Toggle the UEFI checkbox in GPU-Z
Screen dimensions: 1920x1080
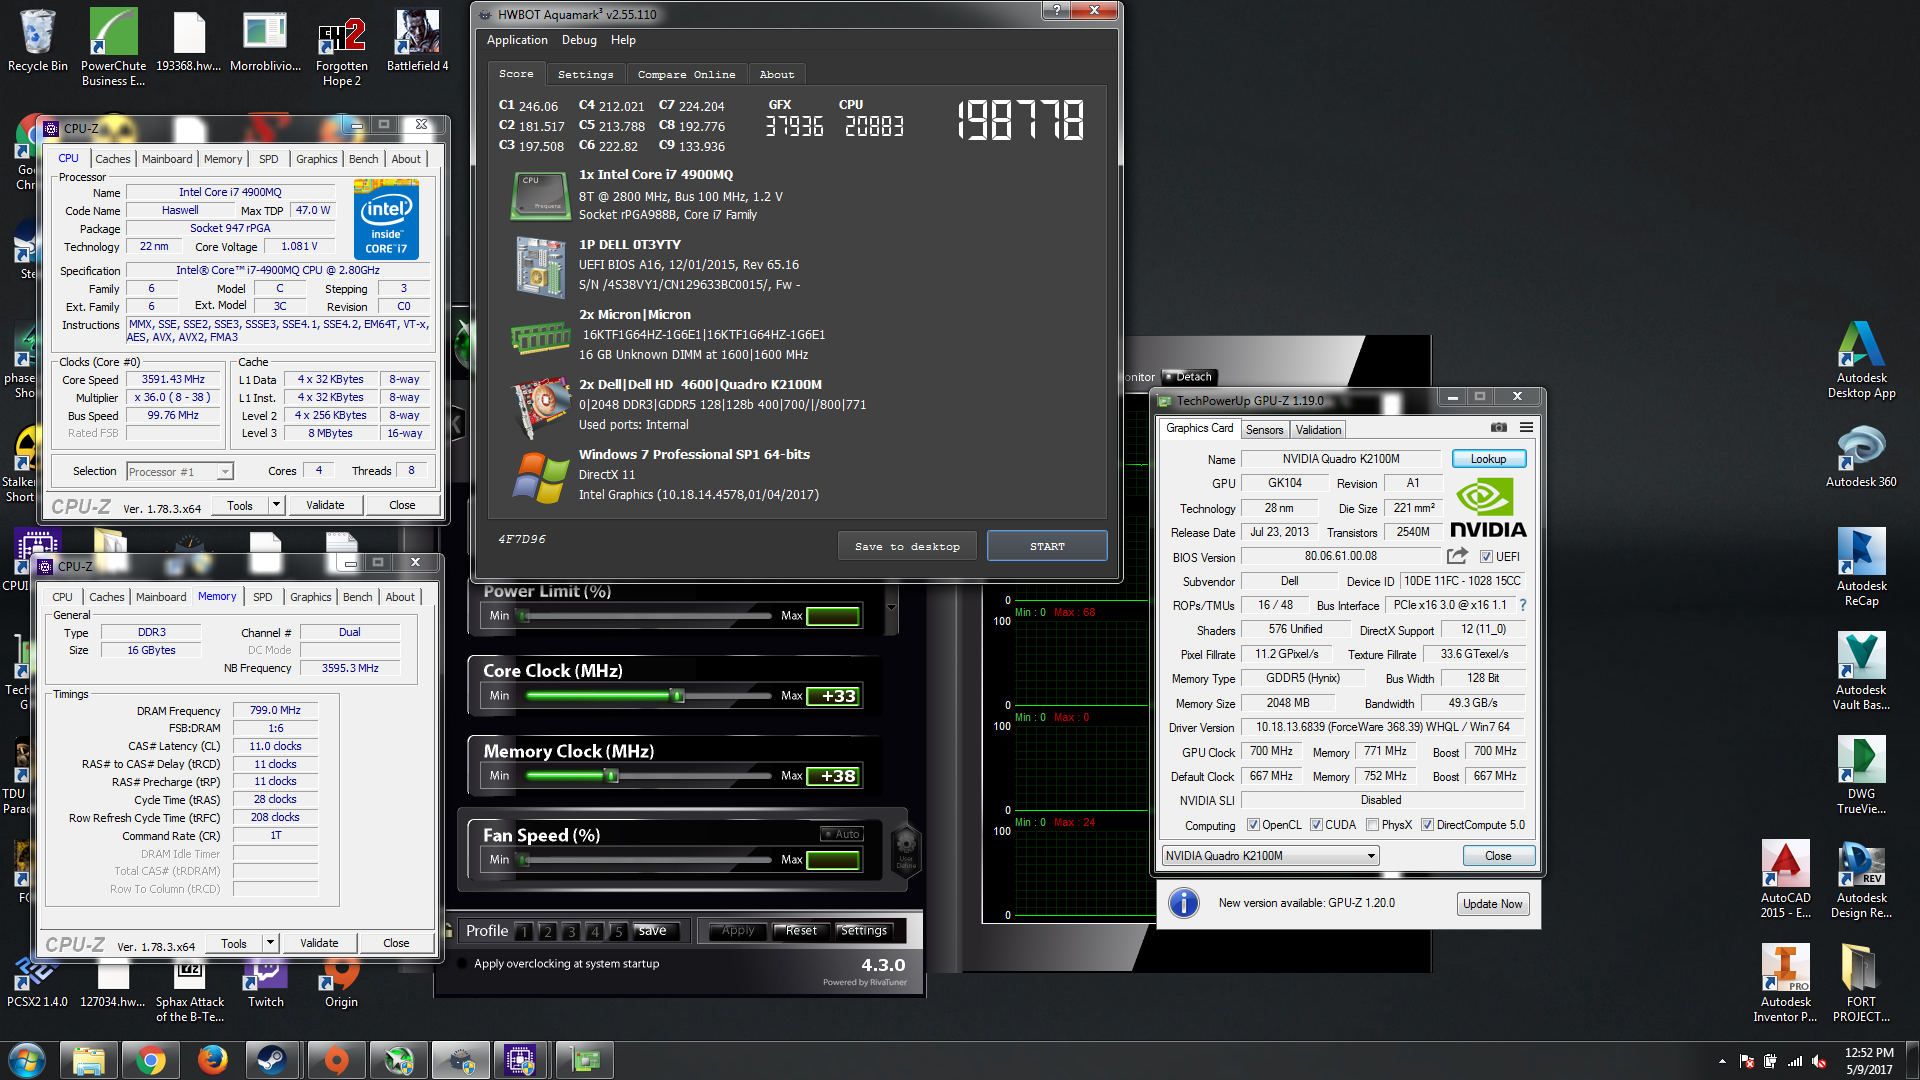[x=1486, y=557]
